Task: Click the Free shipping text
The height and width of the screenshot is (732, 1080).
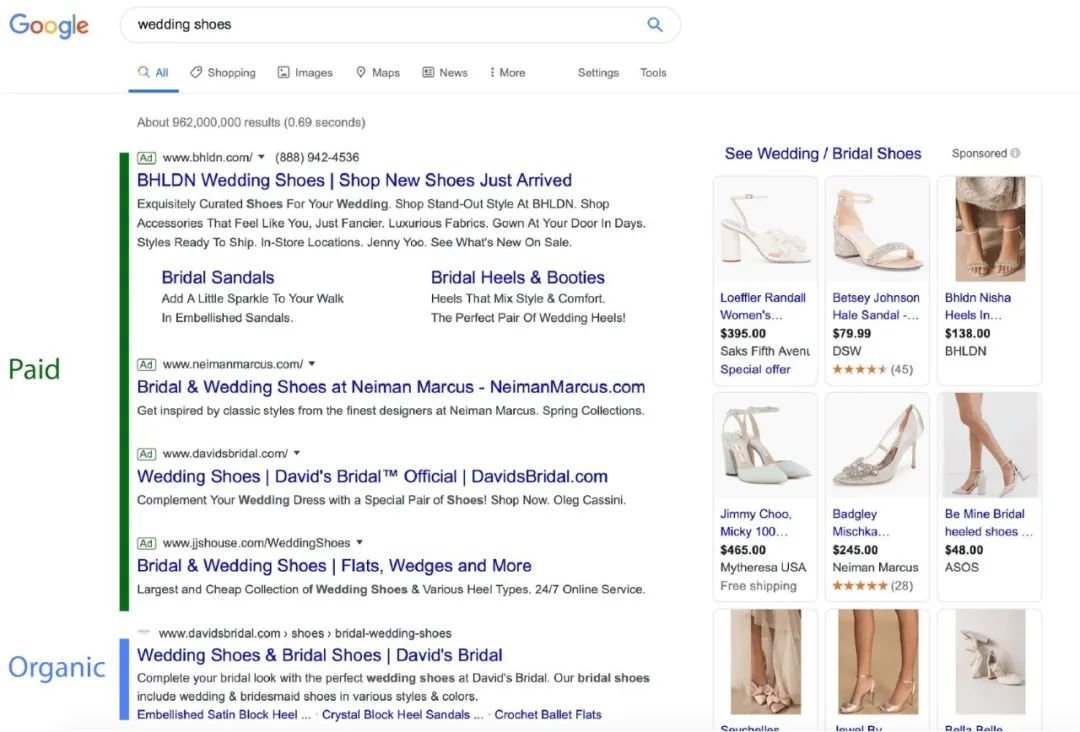Action: (x=758, y=585)
